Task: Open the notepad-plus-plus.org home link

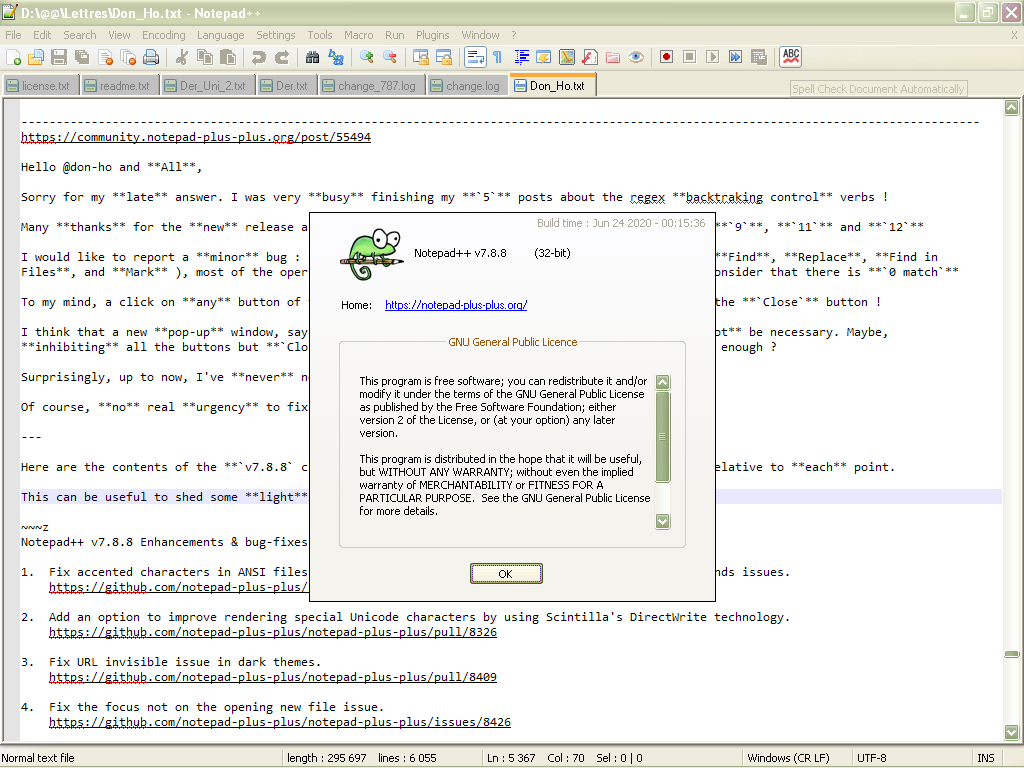Action: (456, 305)
